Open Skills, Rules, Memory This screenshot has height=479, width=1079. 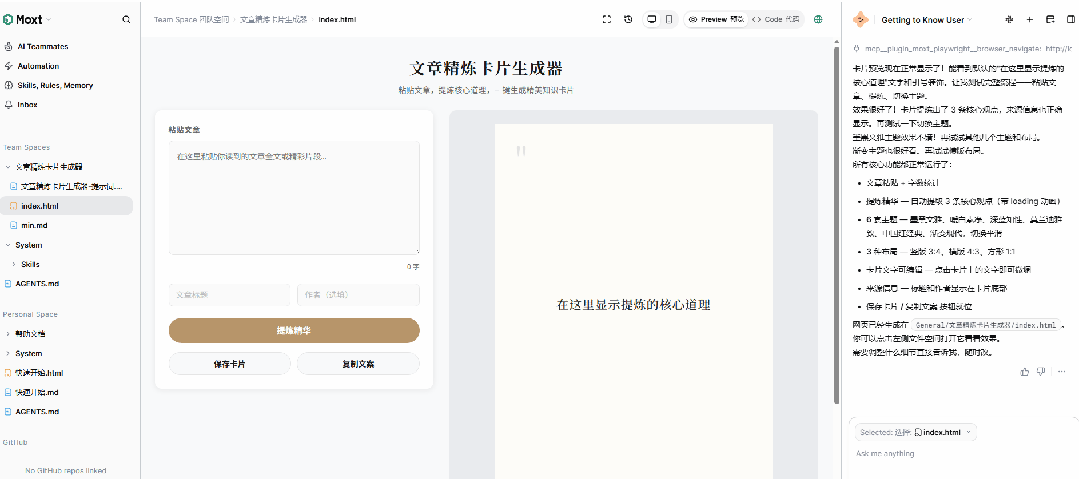[x=54, y=85]
